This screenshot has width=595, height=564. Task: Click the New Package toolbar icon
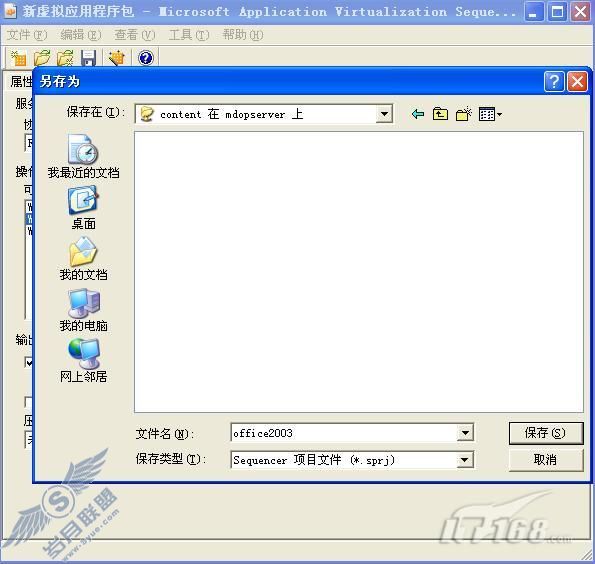[19, 58]
